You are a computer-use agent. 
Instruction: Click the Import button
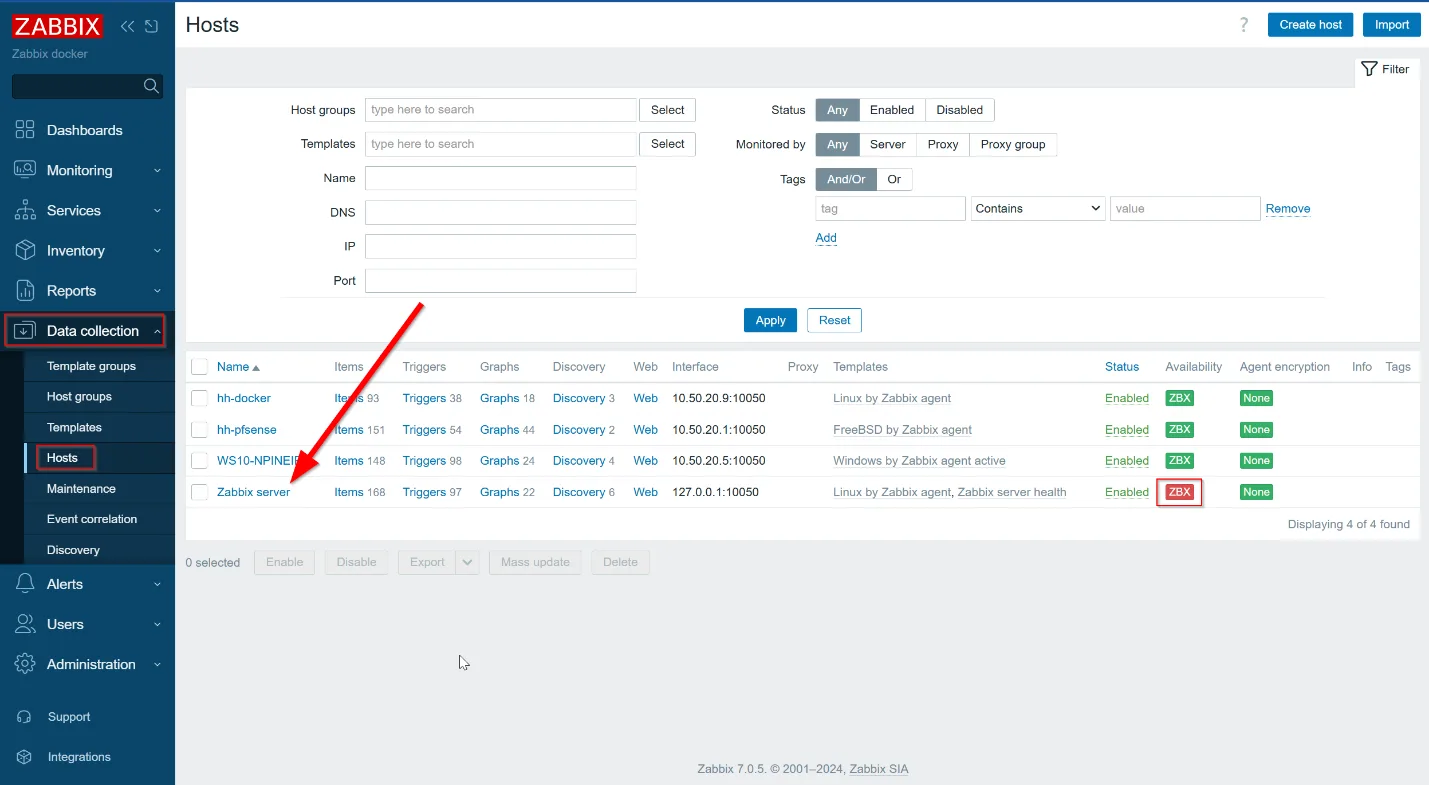coord(1391,25)
